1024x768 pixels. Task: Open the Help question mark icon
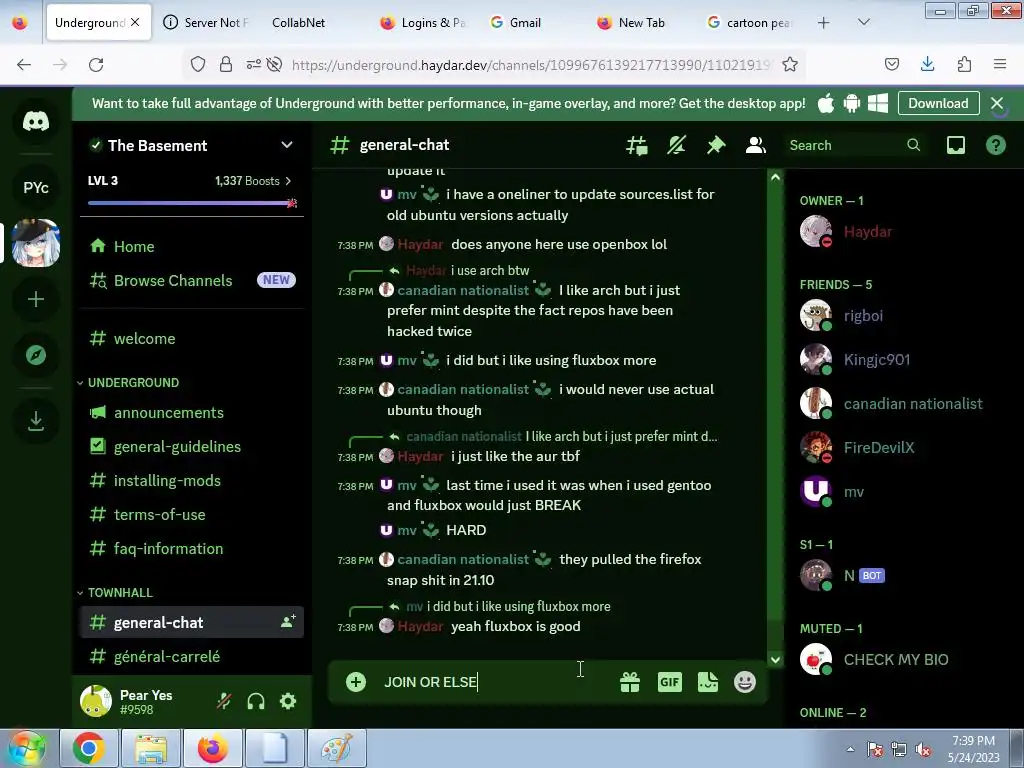point(996,145)
